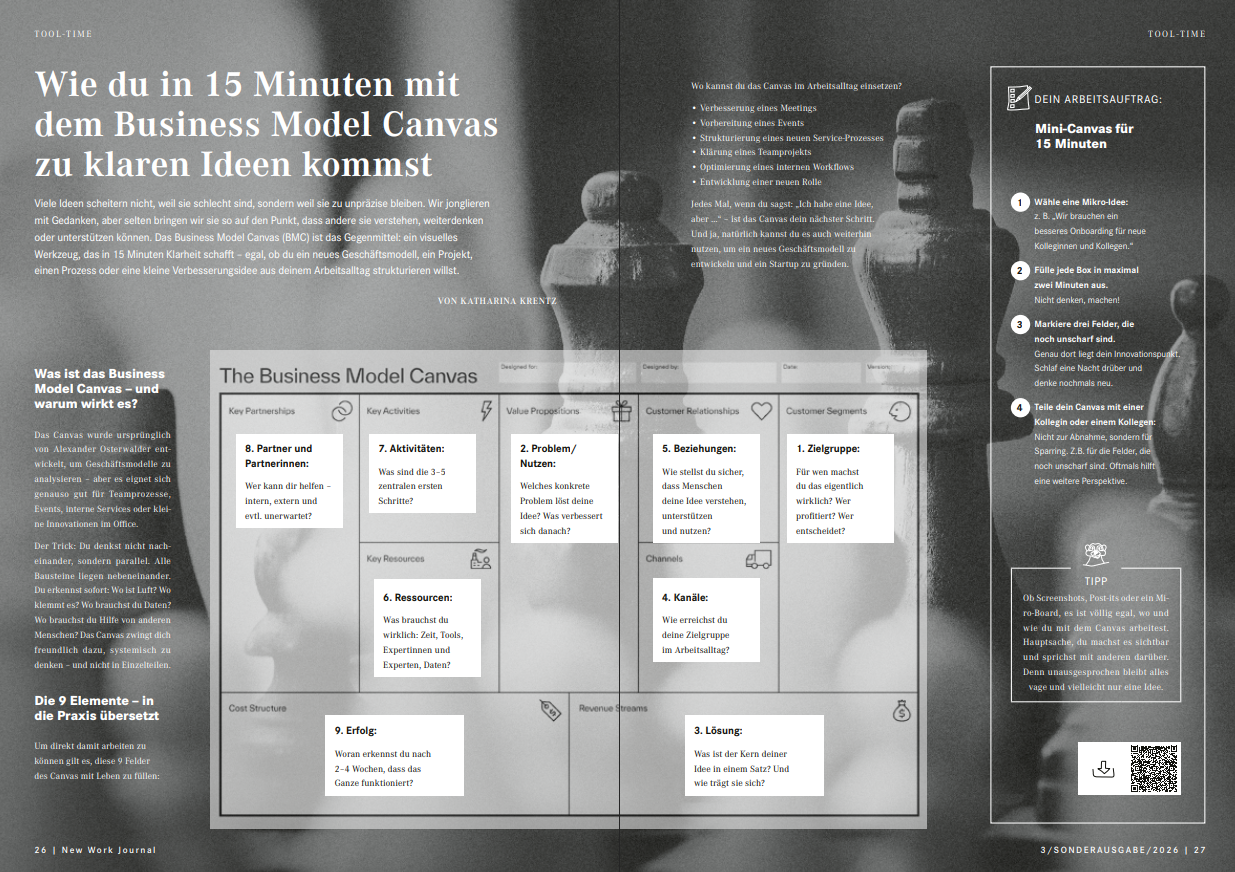The image size is (1235, 872).
Task: Click the 9. Erfolg note card
Action: 394,755
